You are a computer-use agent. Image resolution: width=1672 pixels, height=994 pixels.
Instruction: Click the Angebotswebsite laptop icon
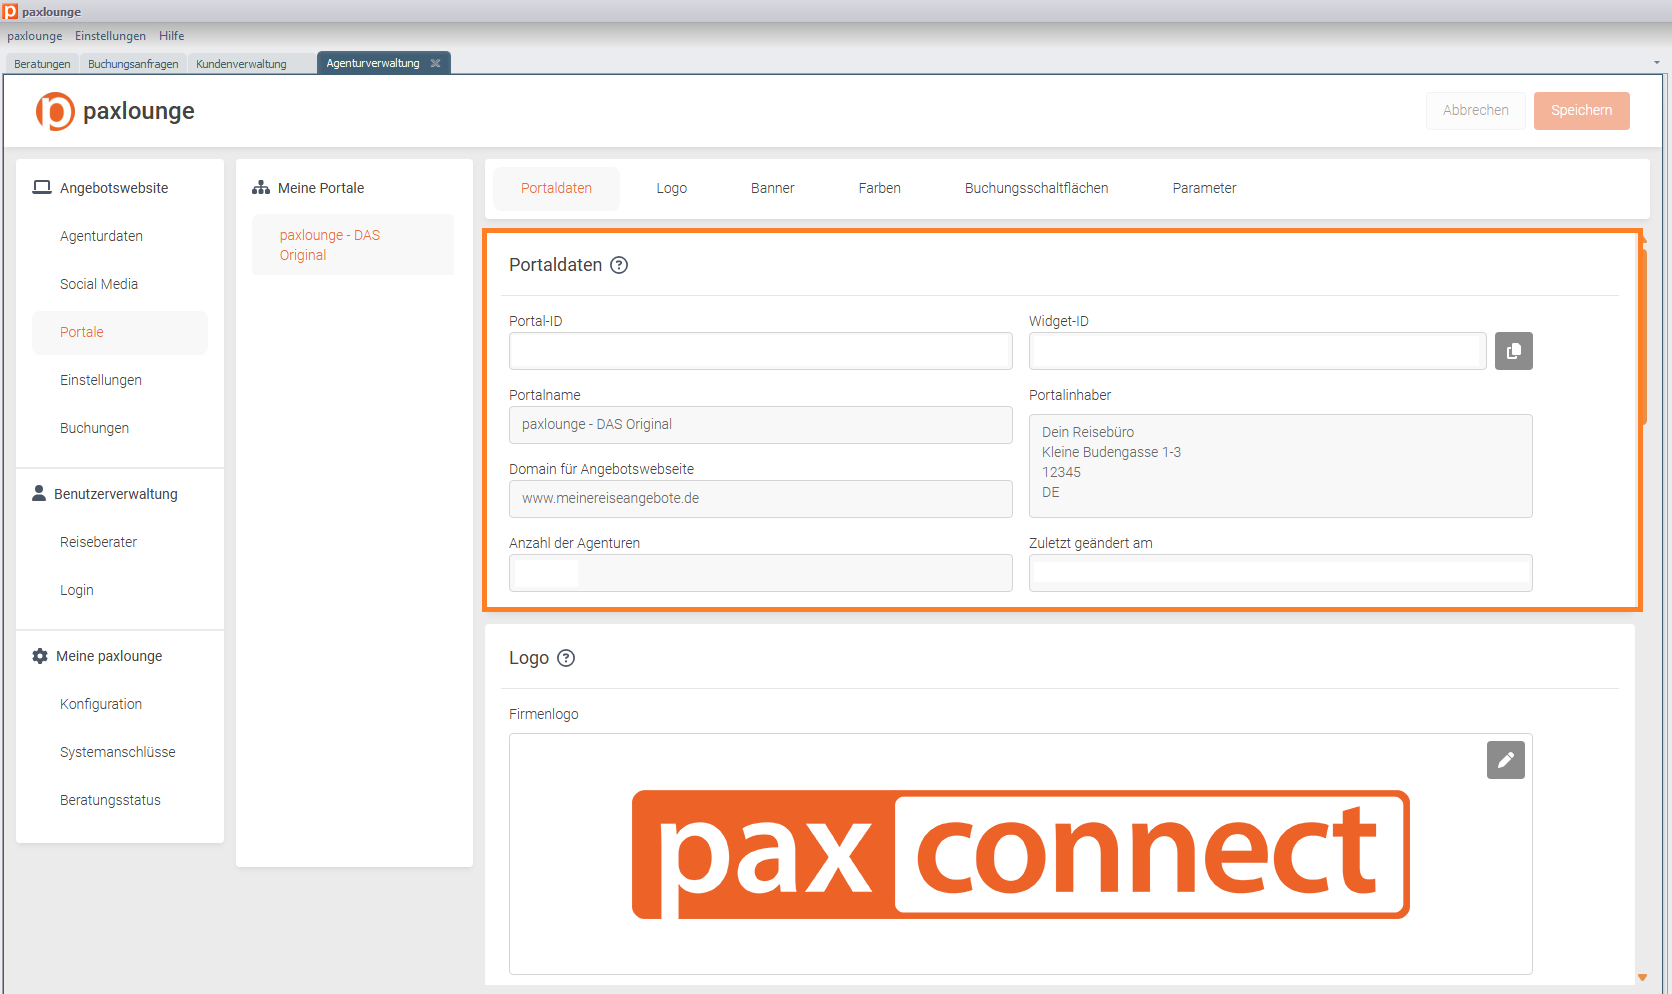tap(42, 187)
